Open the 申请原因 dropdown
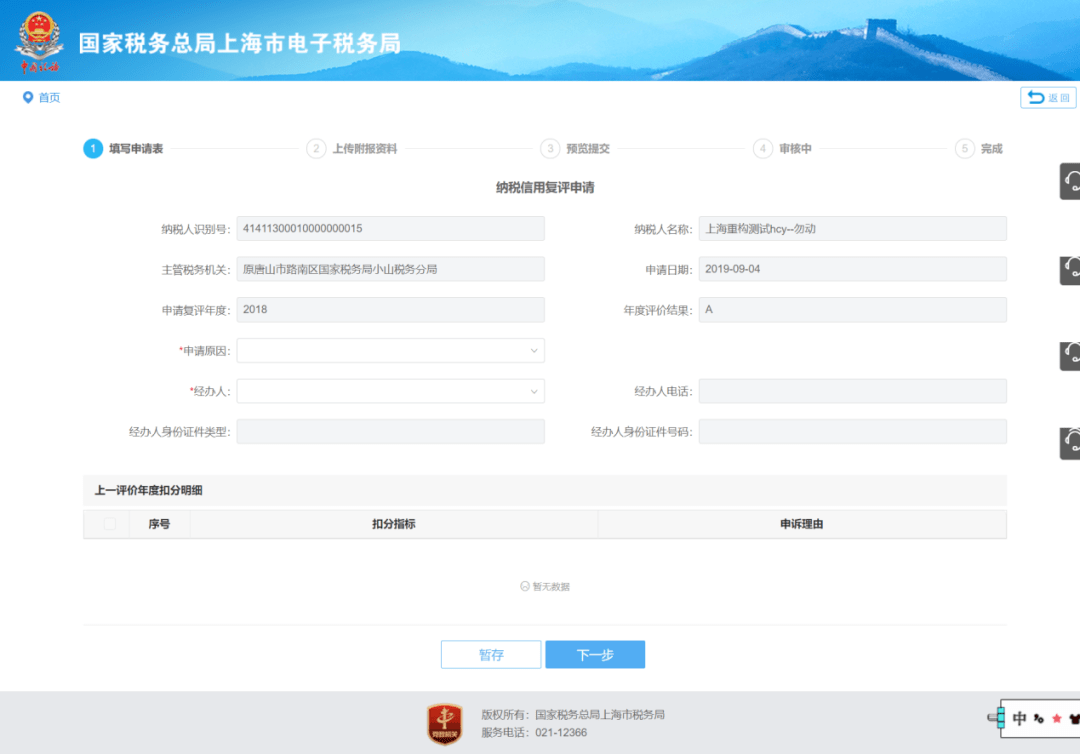The height and width of the screenshot is (754, 1080). point(391,350)
